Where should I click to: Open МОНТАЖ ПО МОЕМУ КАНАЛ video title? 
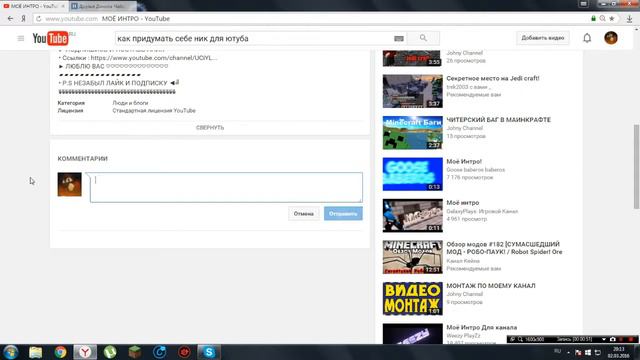click(x=491, y=286)
